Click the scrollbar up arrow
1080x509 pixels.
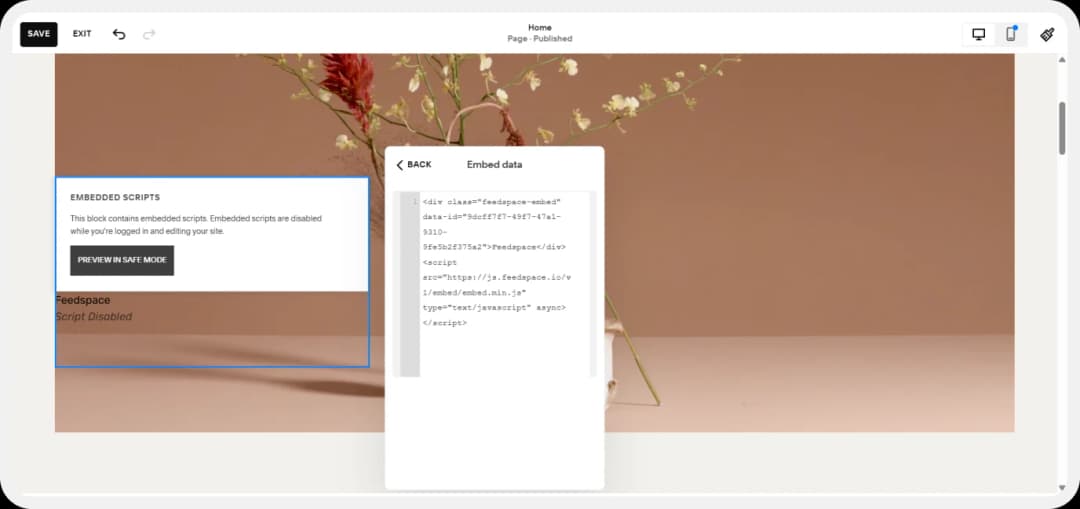[1062, 61]
